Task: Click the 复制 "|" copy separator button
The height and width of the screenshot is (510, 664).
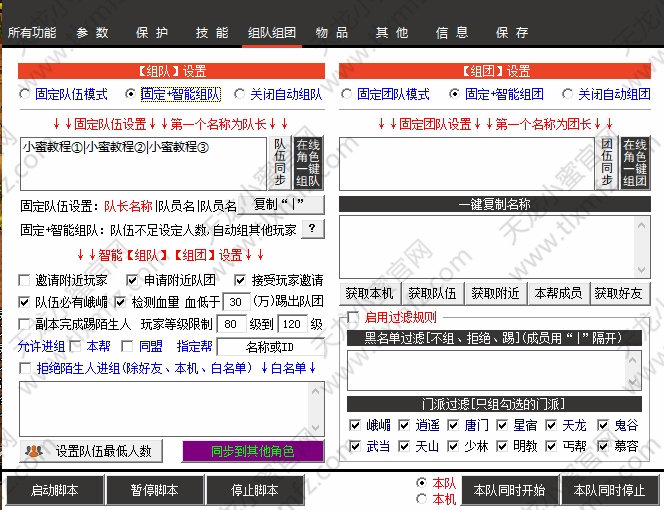Action: [281, 205]
